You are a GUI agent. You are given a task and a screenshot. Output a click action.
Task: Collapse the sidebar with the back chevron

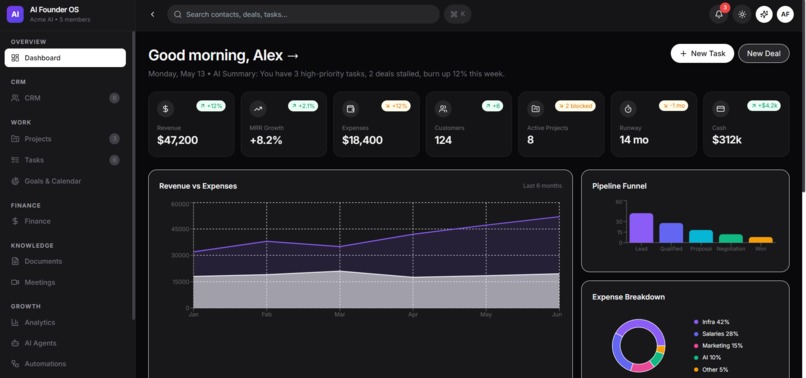pos(152,14)
